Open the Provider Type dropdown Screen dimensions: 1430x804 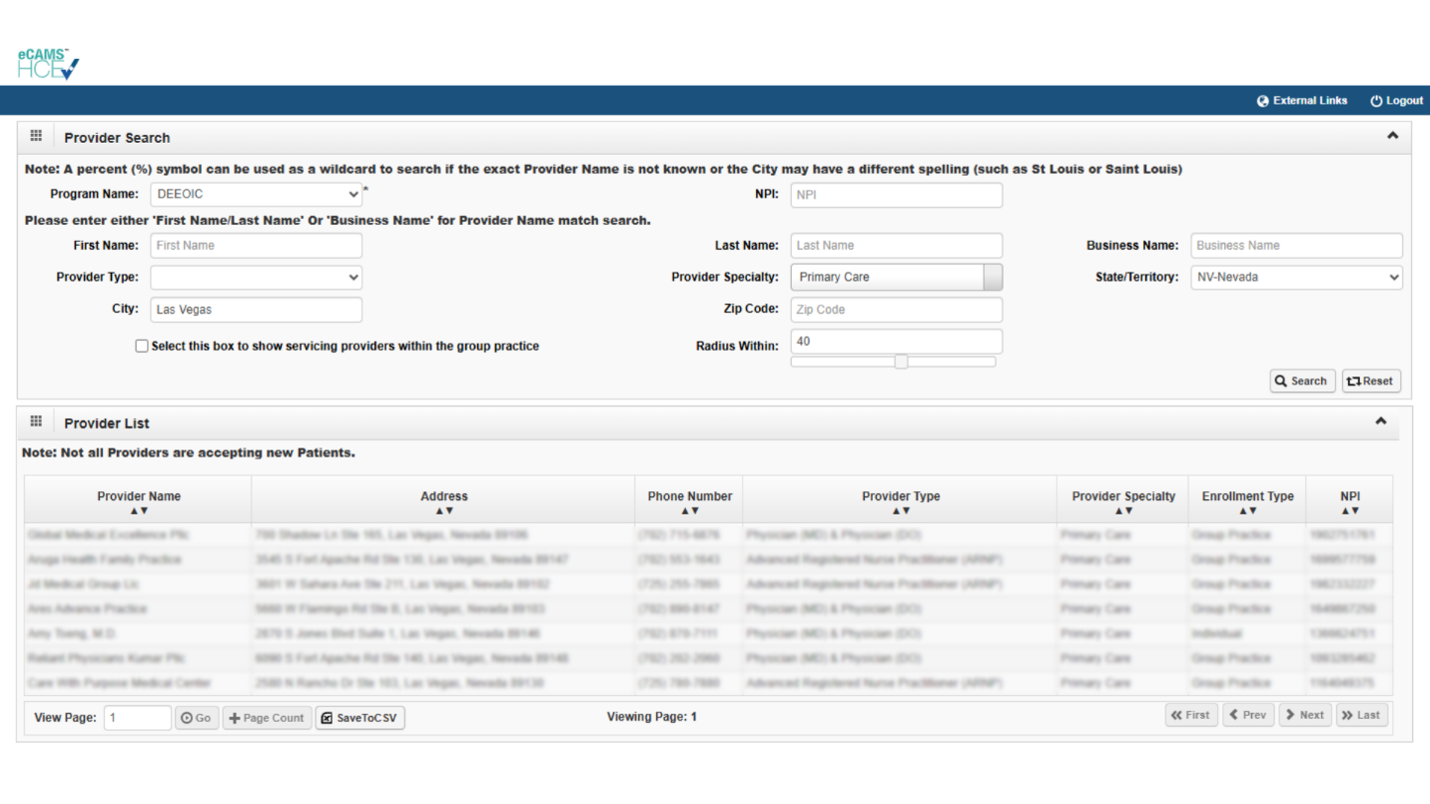click(x=256, y=277)
